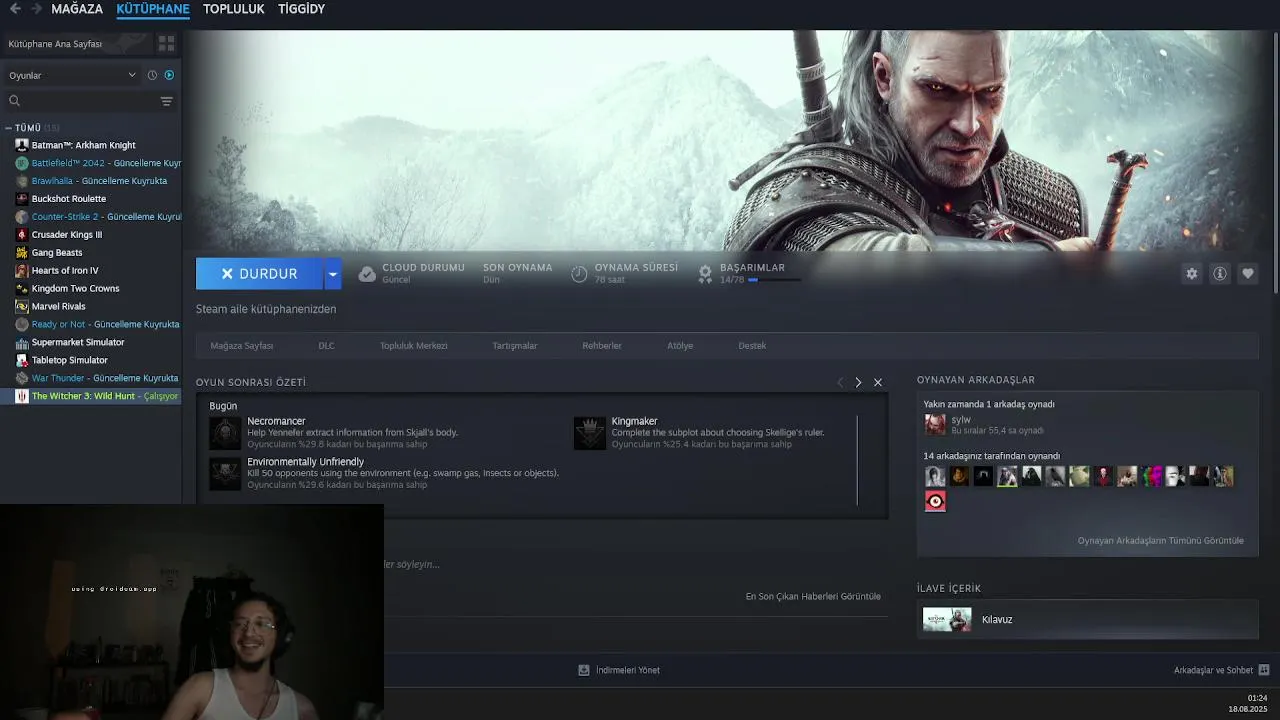Screen dimensions: 1280x720
Task: Click the Oynama Süresi clock icon
Action: (x=579, y=274)
